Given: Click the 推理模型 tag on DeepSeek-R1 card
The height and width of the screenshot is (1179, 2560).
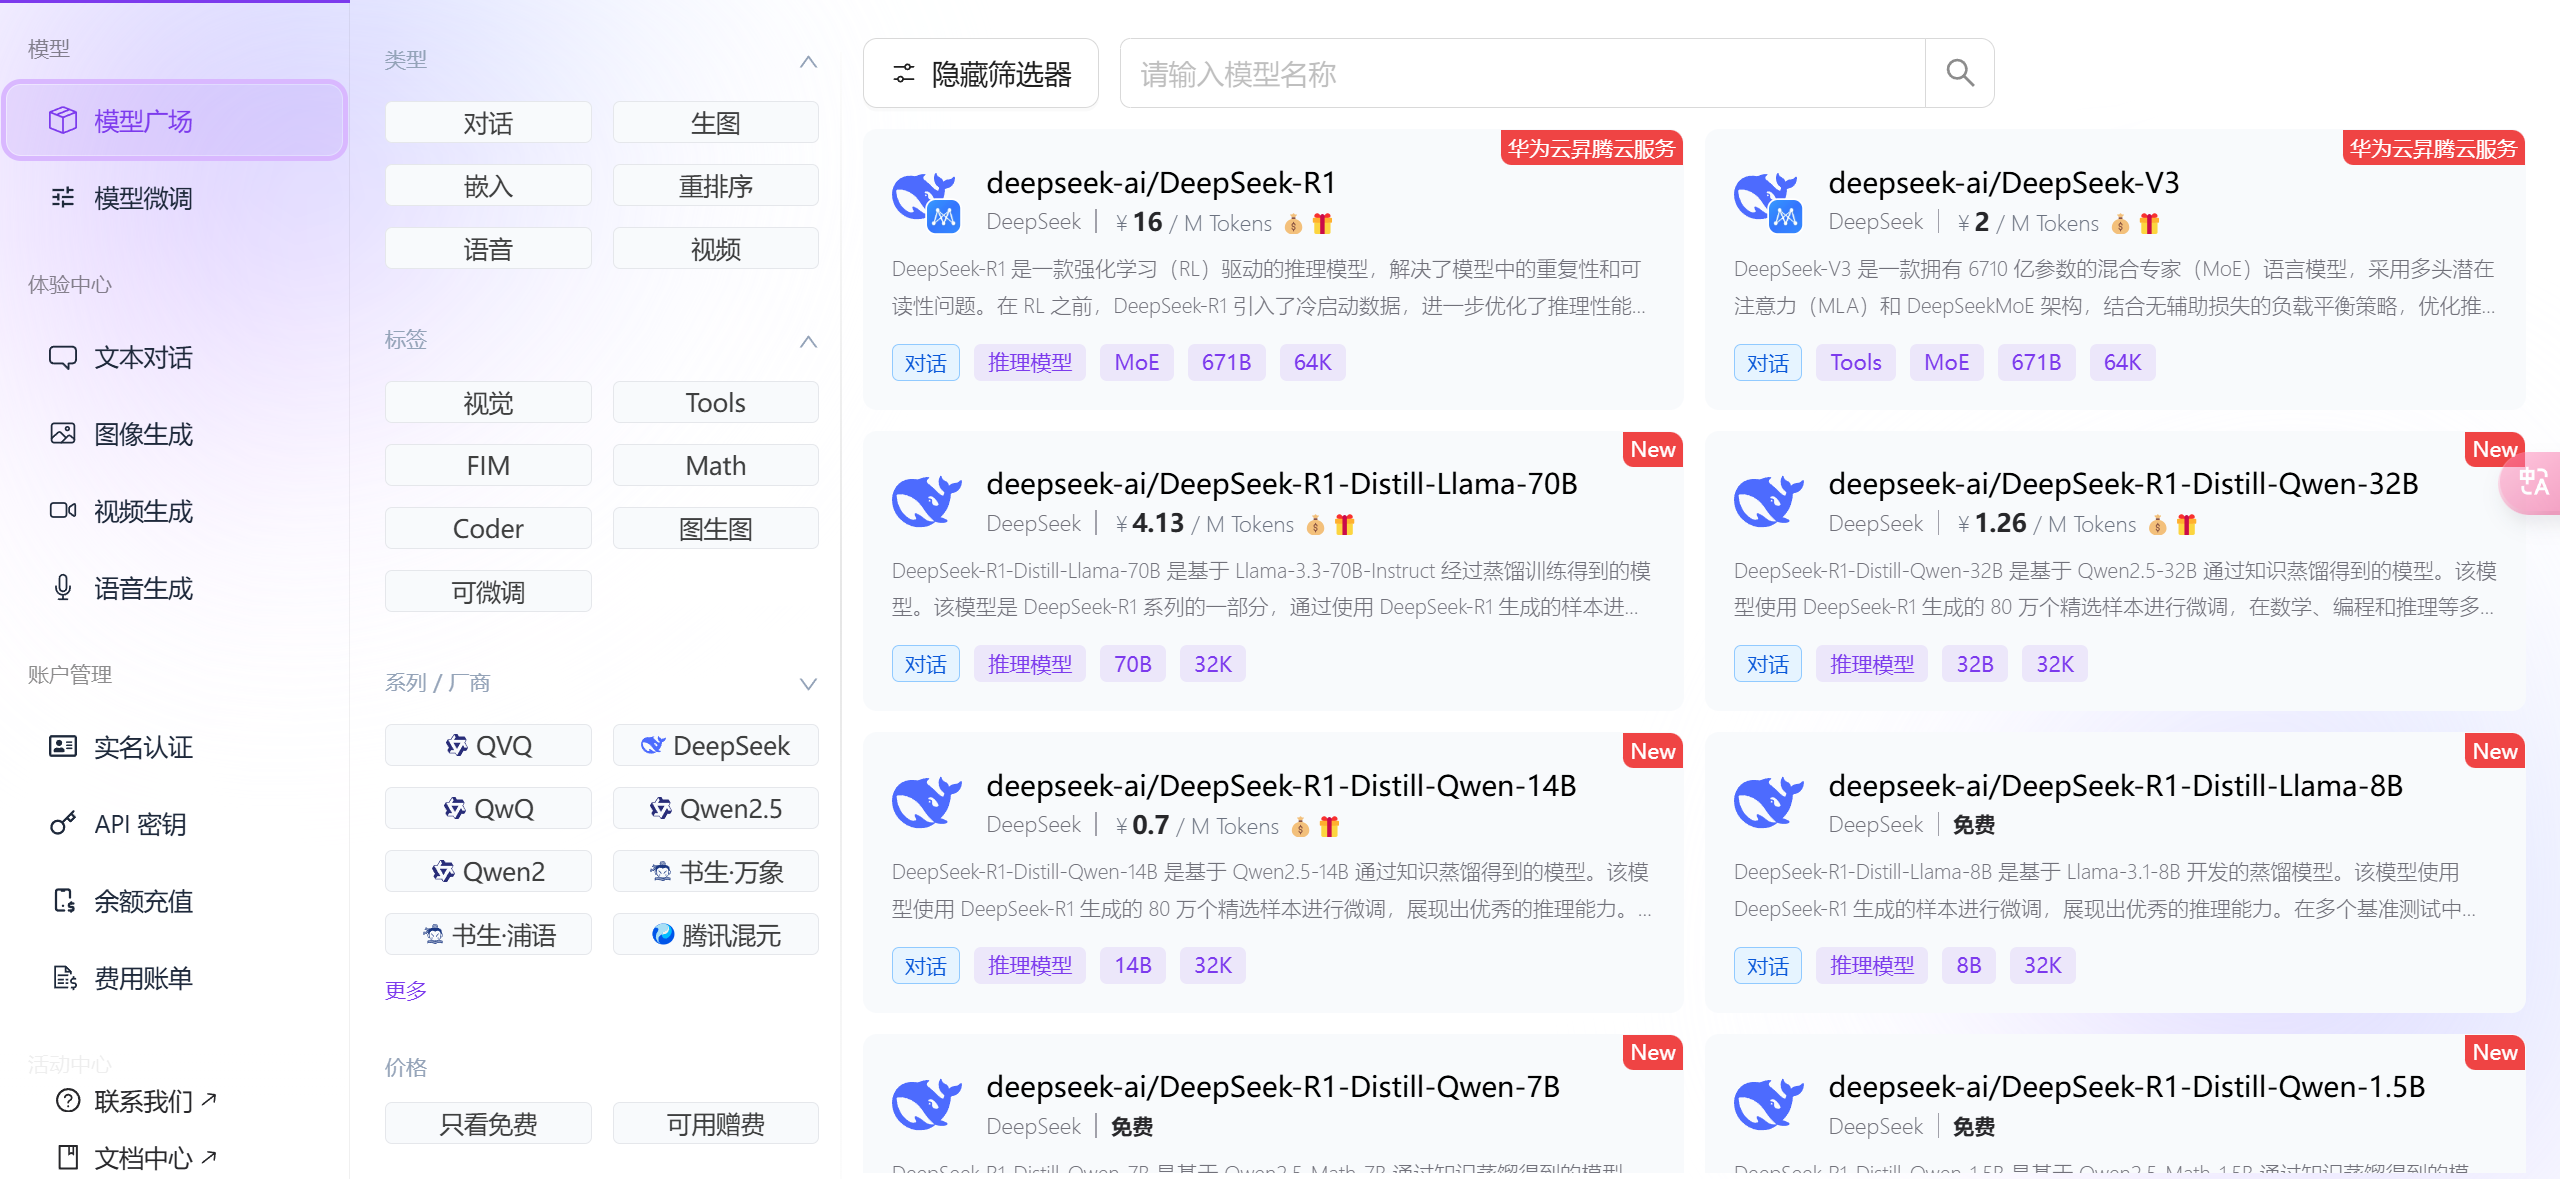Looking at the screenshot, I should (x=1030, y=363).
